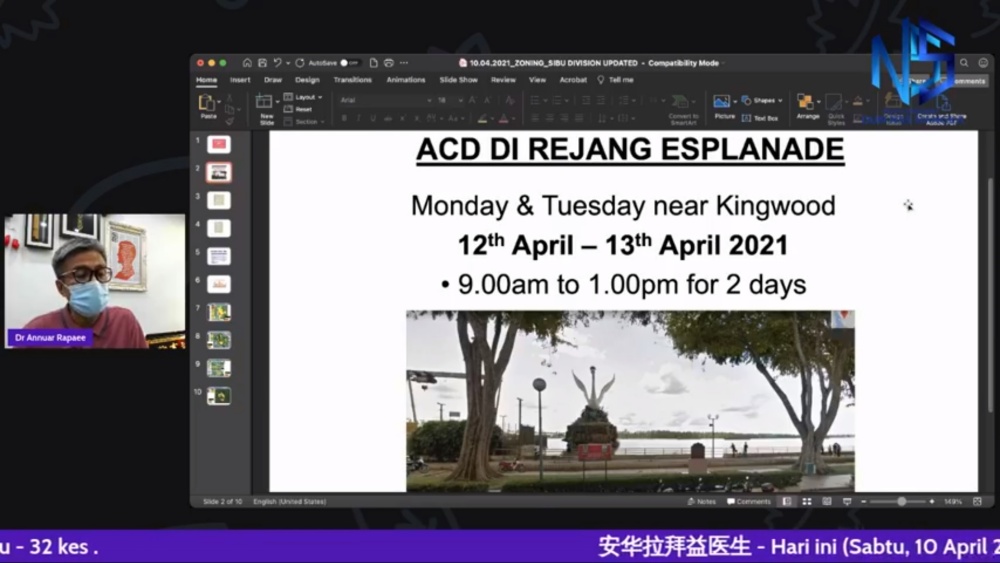Image resolution: width=1000 pixels, height=563 pixels.
Task: Click the ACD DI REJANG ESPLANADE slide title
Action: click(630, 150)
